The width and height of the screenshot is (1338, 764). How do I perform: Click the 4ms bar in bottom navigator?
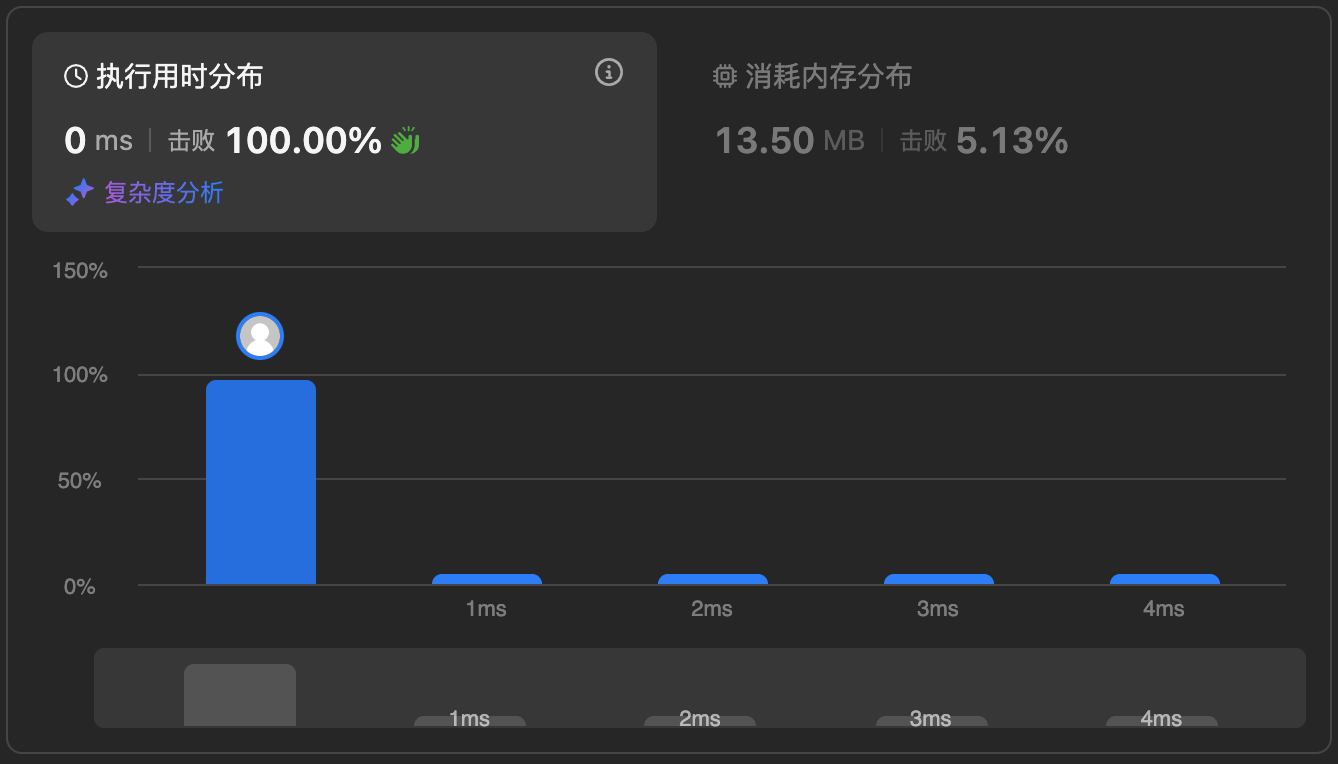click(x=1162, y=721)
